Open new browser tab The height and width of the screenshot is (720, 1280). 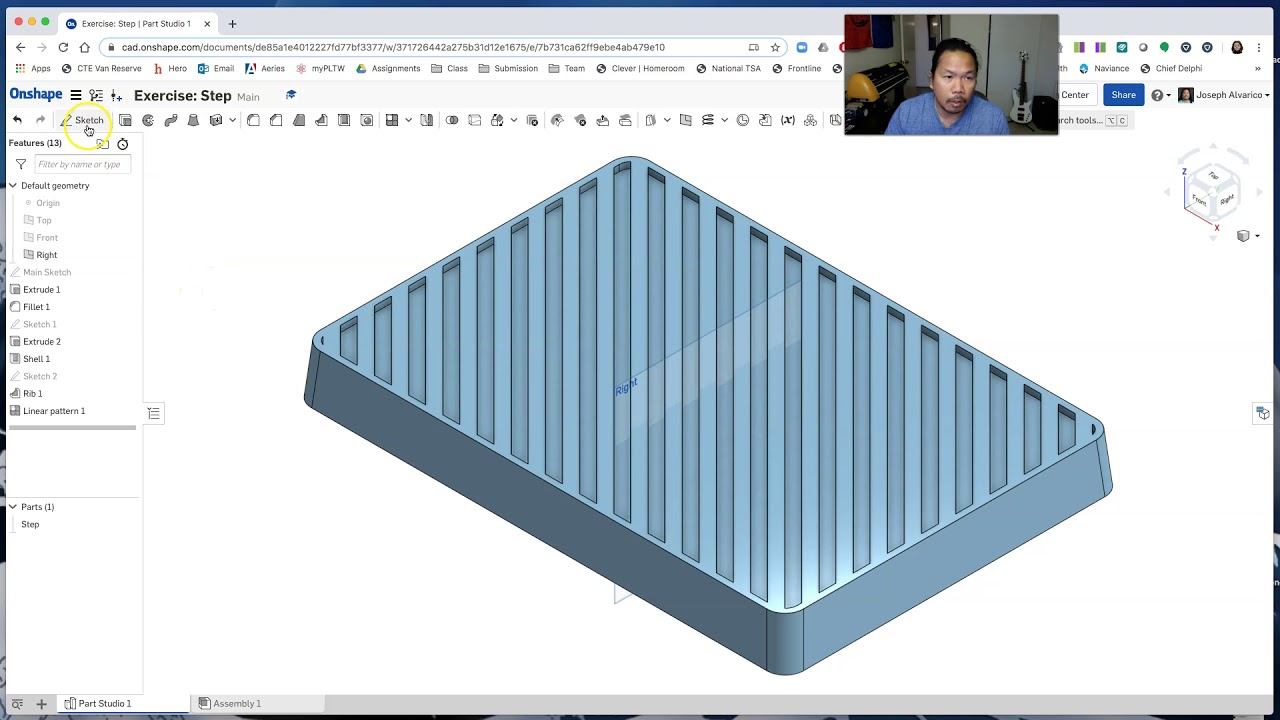tap(232, 23)
